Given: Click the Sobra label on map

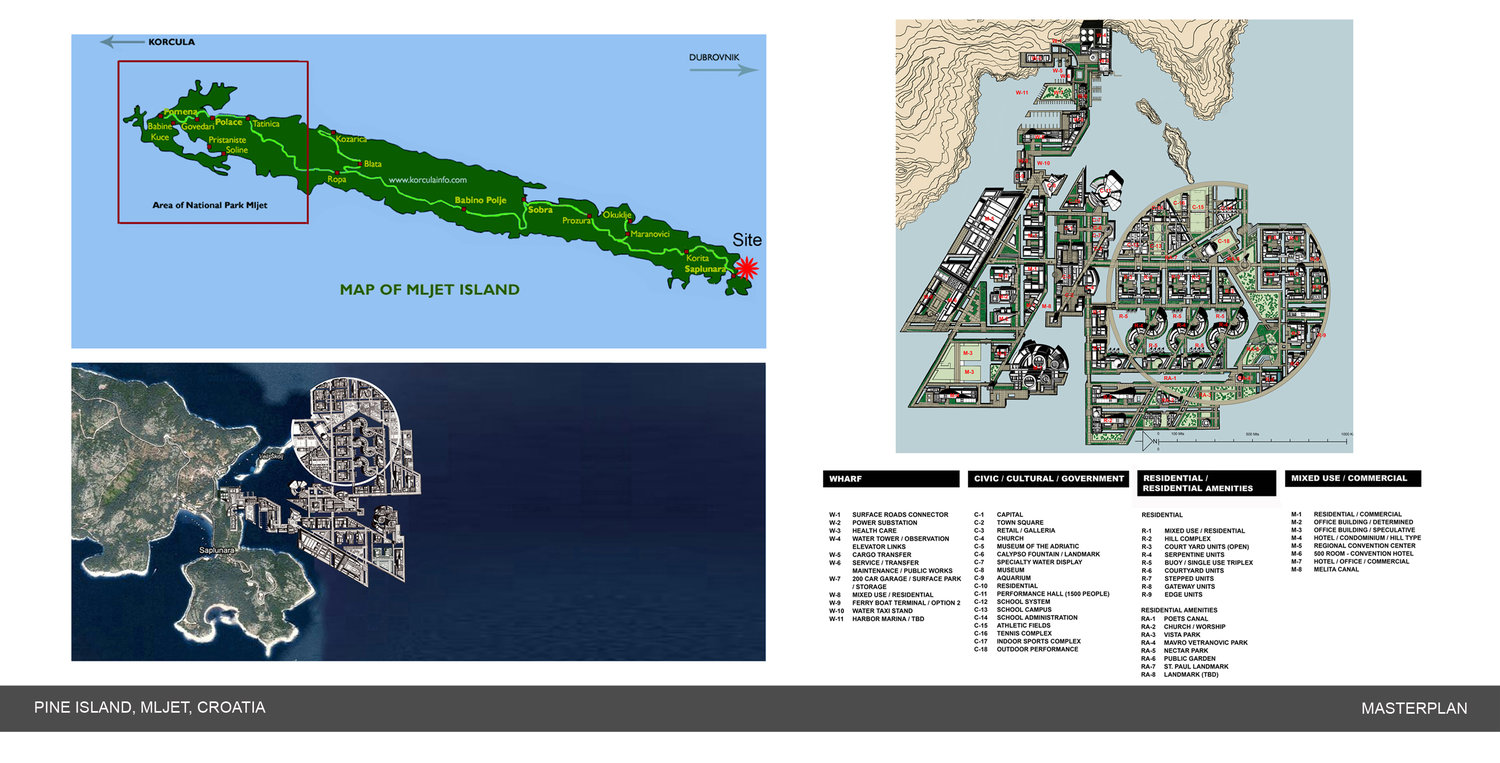Looking at the screenshot, I should pyautogui.click(x=540, y=211).
